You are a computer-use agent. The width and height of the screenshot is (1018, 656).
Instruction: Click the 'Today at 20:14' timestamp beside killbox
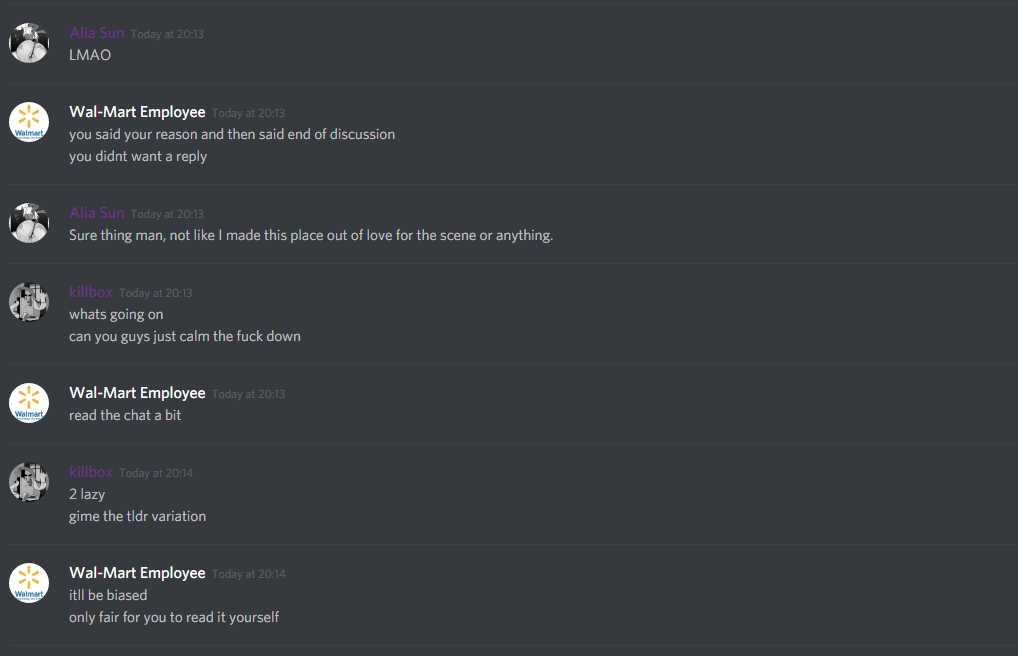coord(156,473)
